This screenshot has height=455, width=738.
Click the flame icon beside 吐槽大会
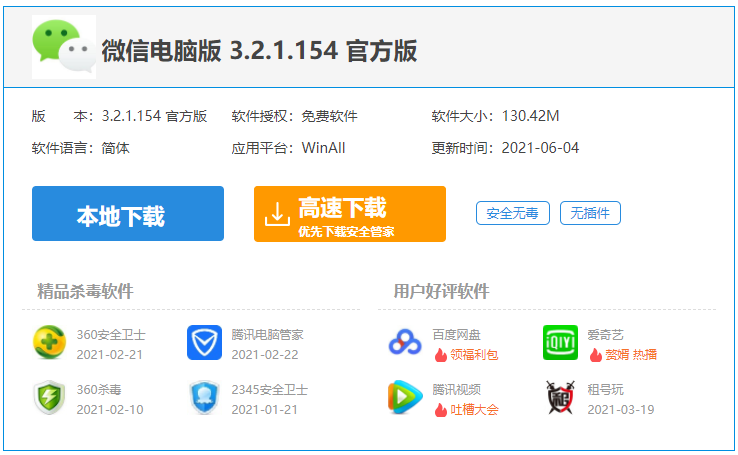point(441,410)
